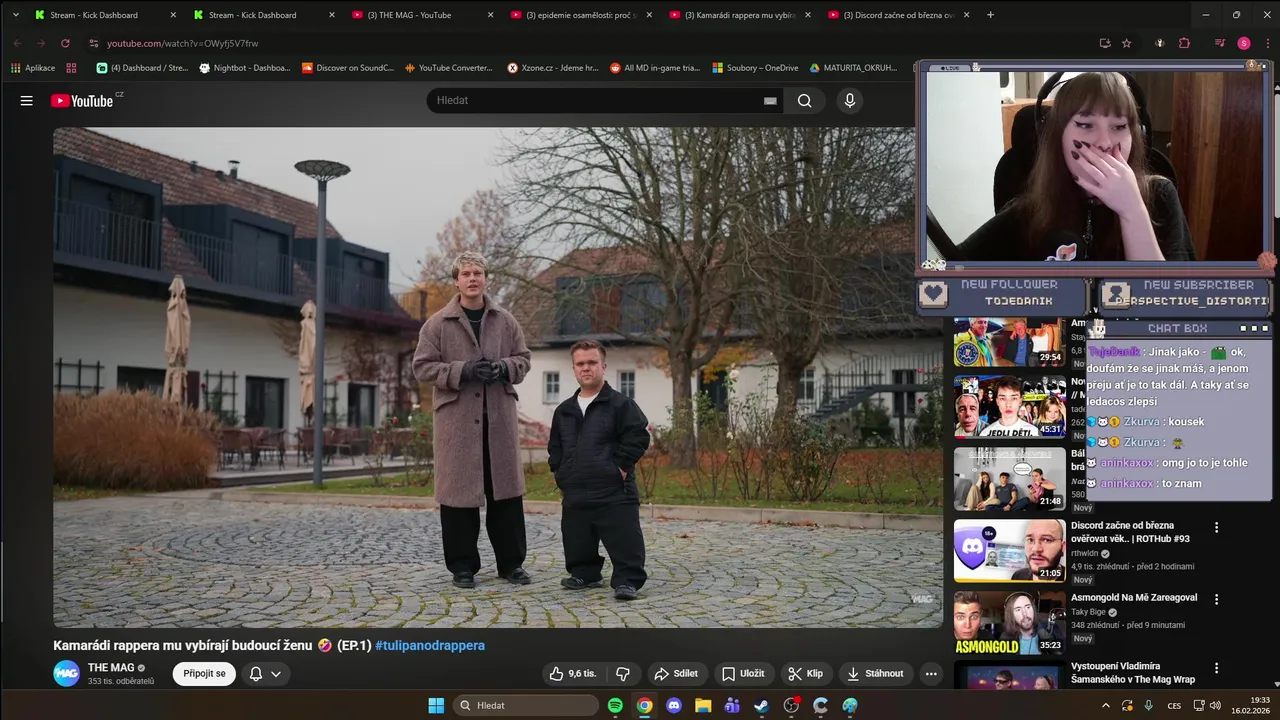The height and width of the screenshot is (720, 1280).
Task: Open THE MAG channel name link
Action: (111, 667)
